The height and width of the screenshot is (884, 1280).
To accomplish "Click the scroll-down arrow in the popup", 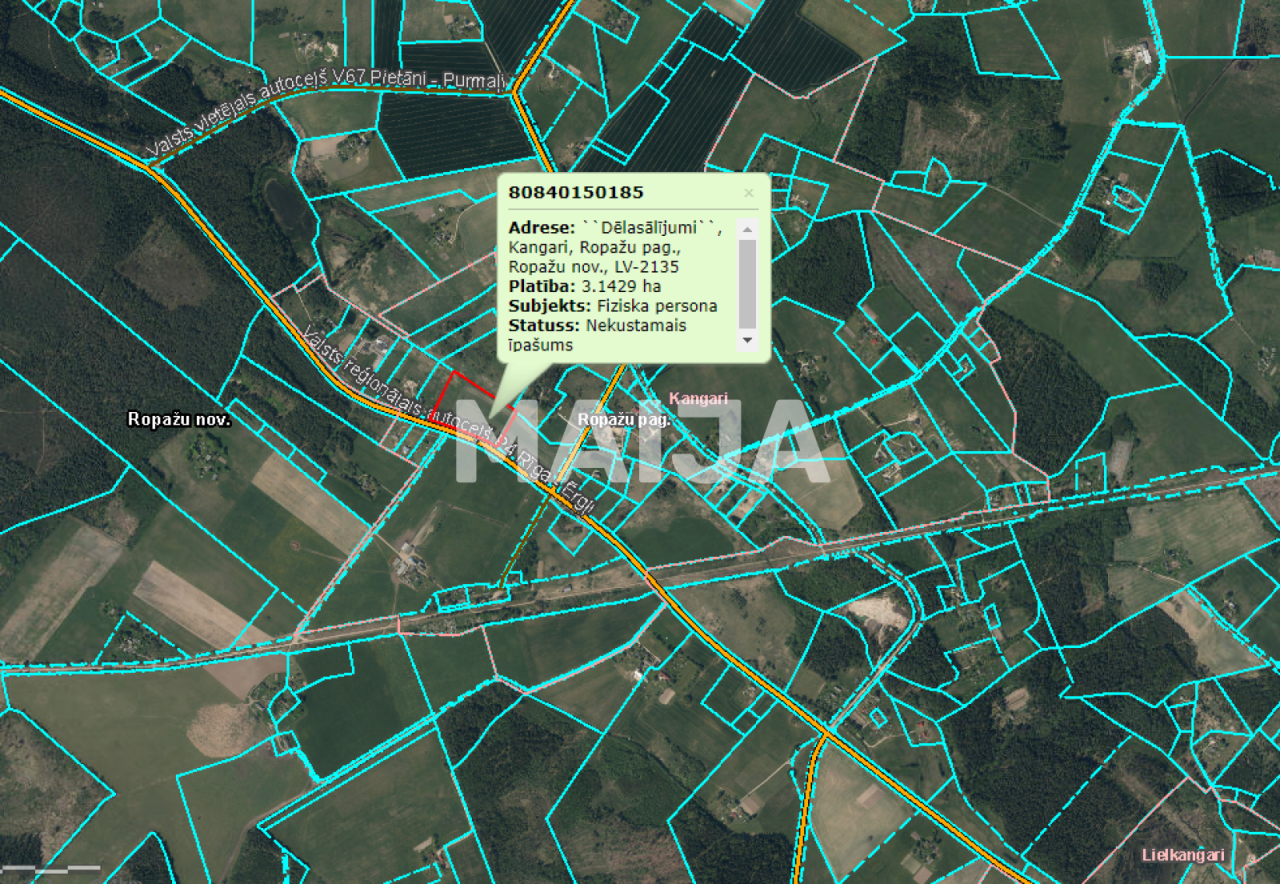I will pos(745,342).
